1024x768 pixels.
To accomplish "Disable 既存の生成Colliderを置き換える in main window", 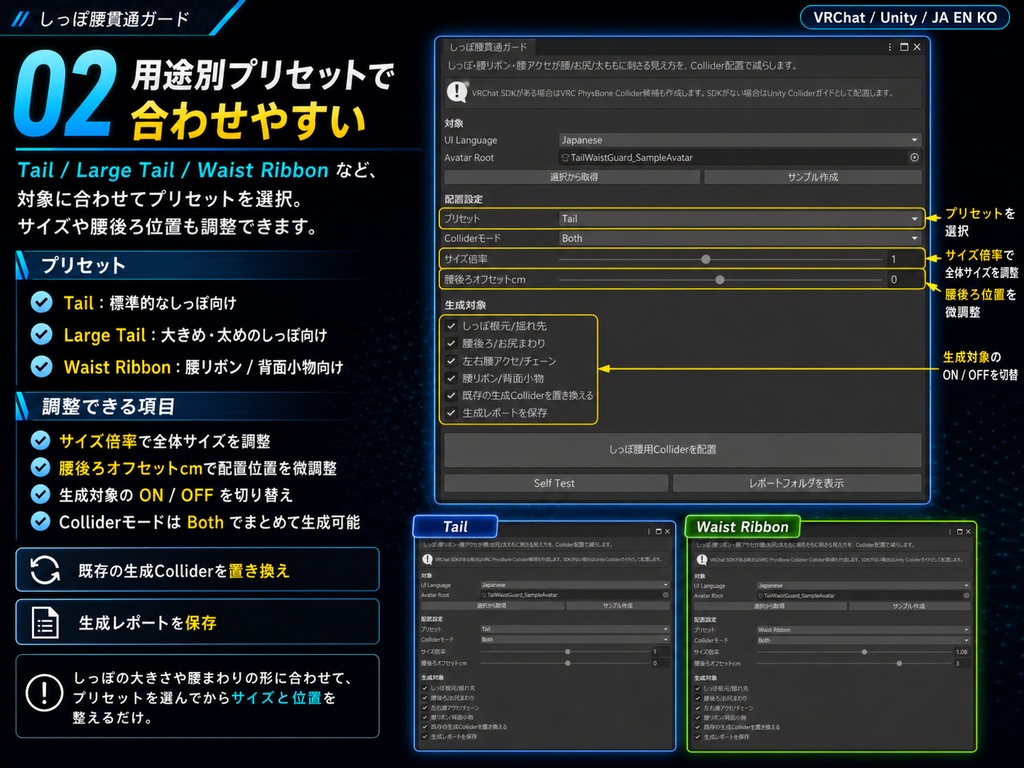I will 451,395.
